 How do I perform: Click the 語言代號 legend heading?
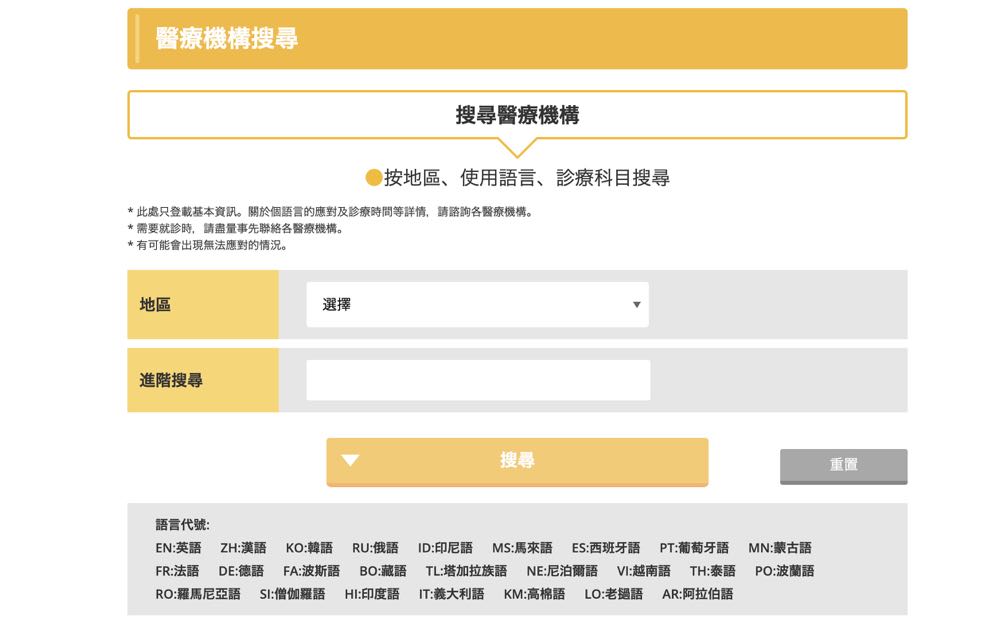pyautogui.click(x=182, y=525)
